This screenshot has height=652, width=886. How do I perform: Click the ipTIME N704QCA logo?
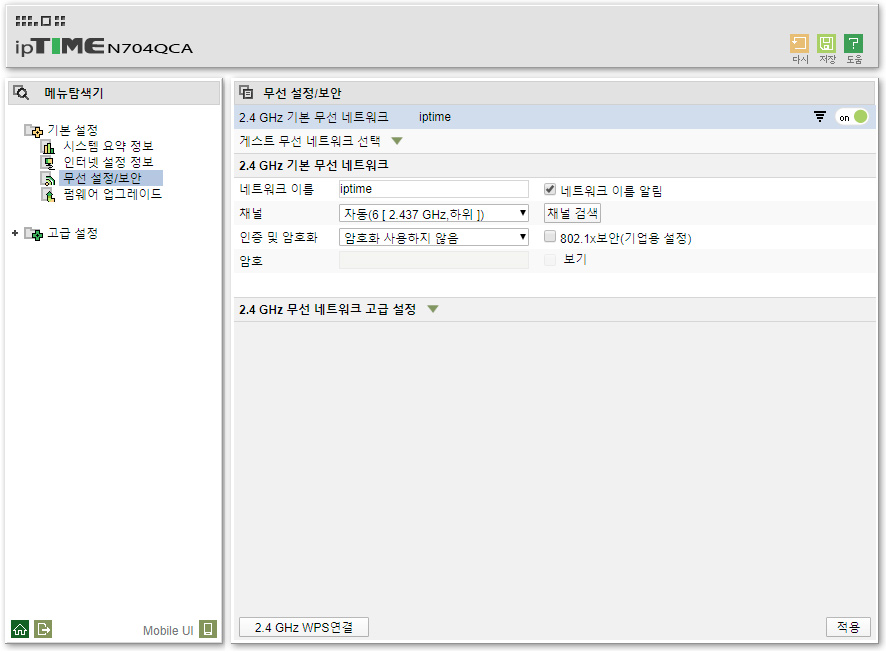tap(104, 47)
